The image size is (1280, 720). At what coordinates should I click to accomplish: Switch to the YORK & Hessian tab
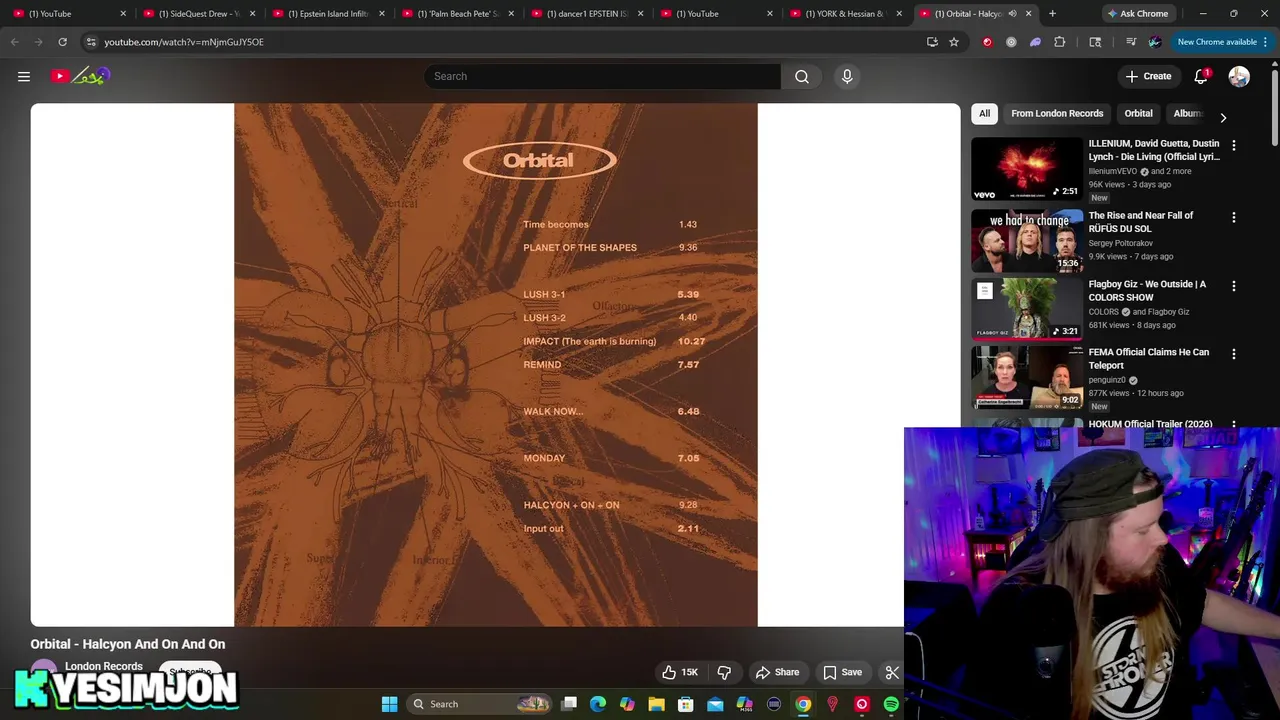[845, 14]
